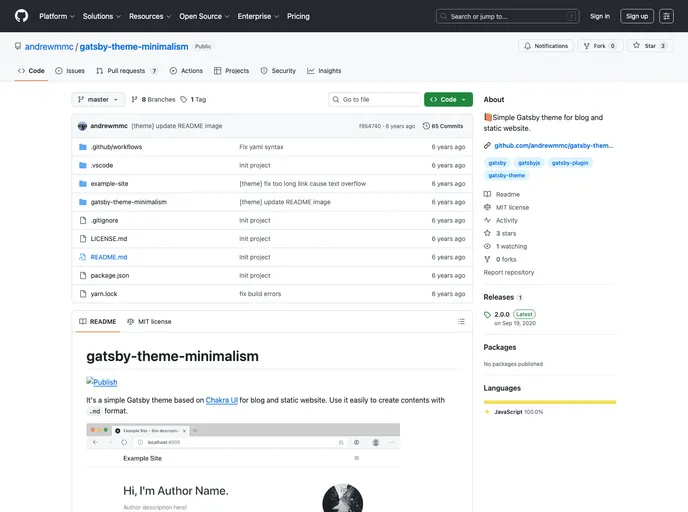Open the README outline icon

coord(461,321)
